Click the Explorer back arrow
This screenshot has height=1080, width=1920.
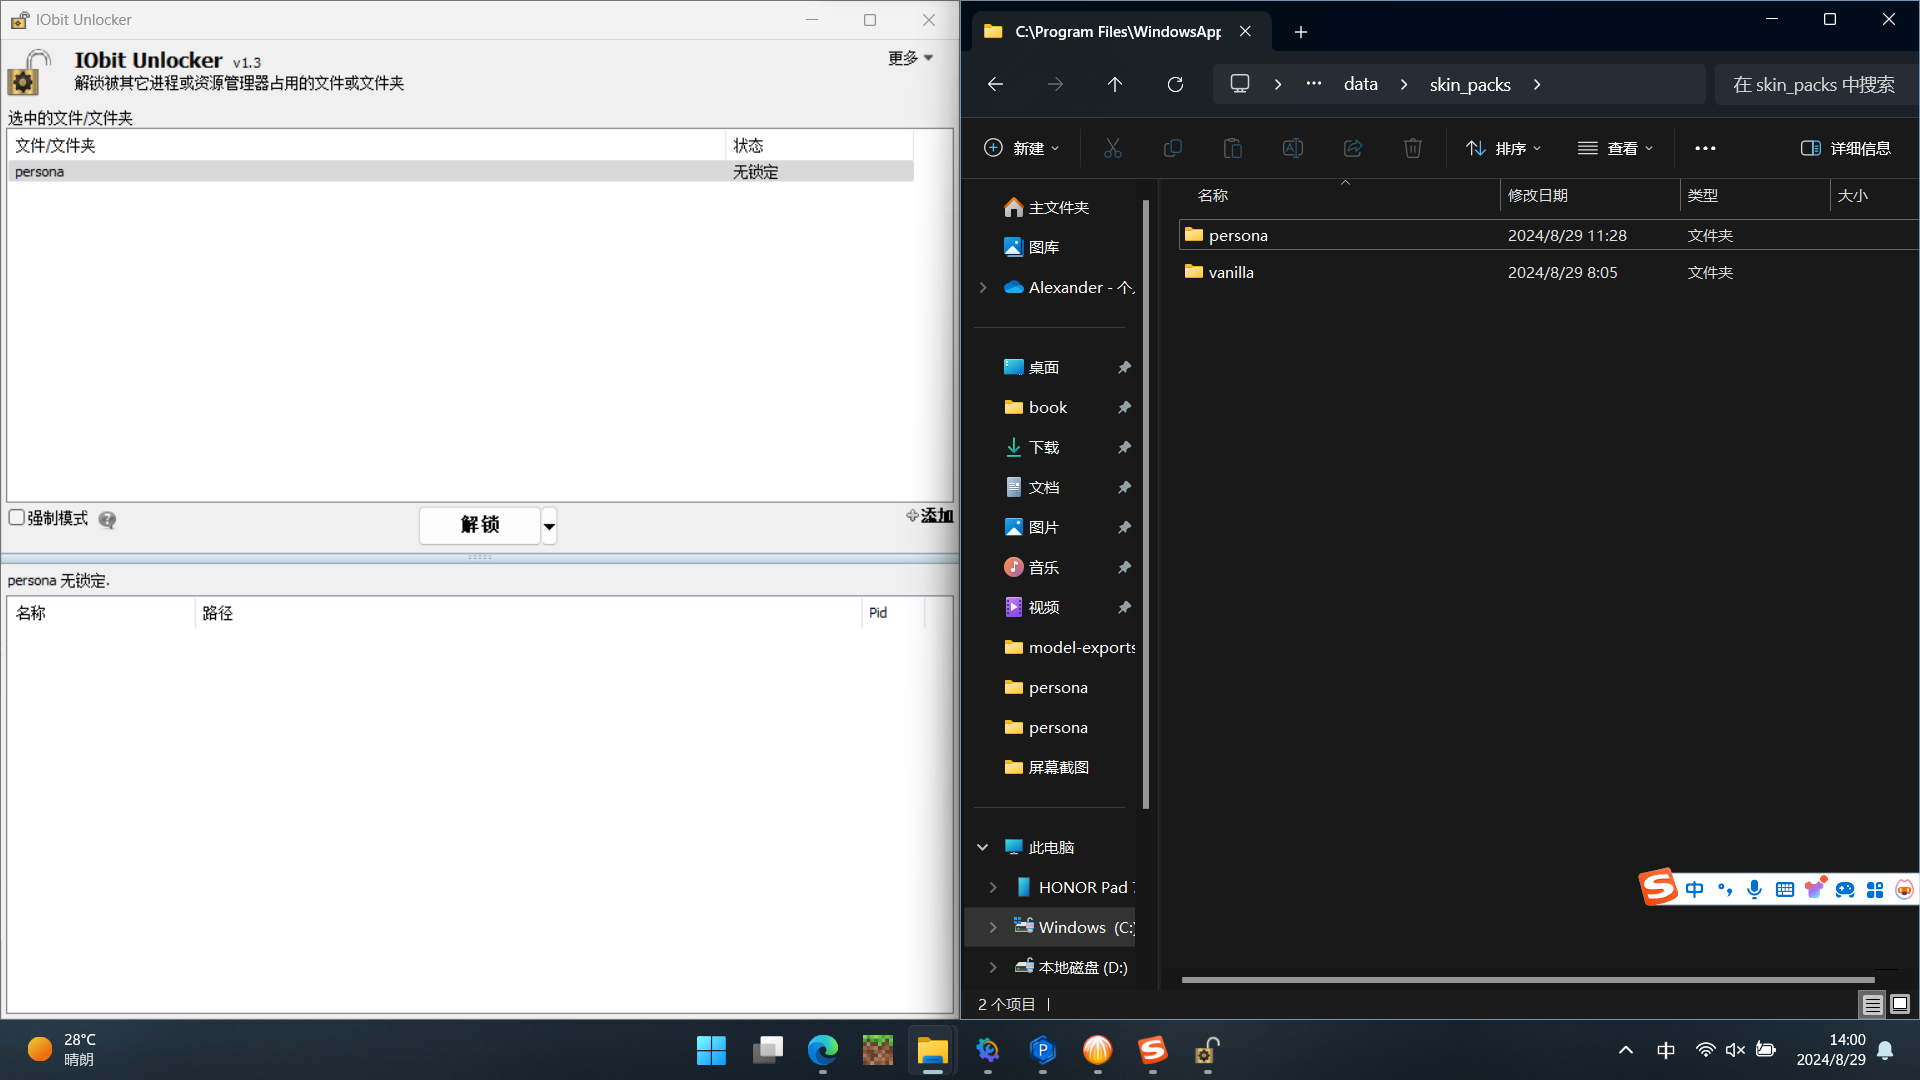coord(995,84)
